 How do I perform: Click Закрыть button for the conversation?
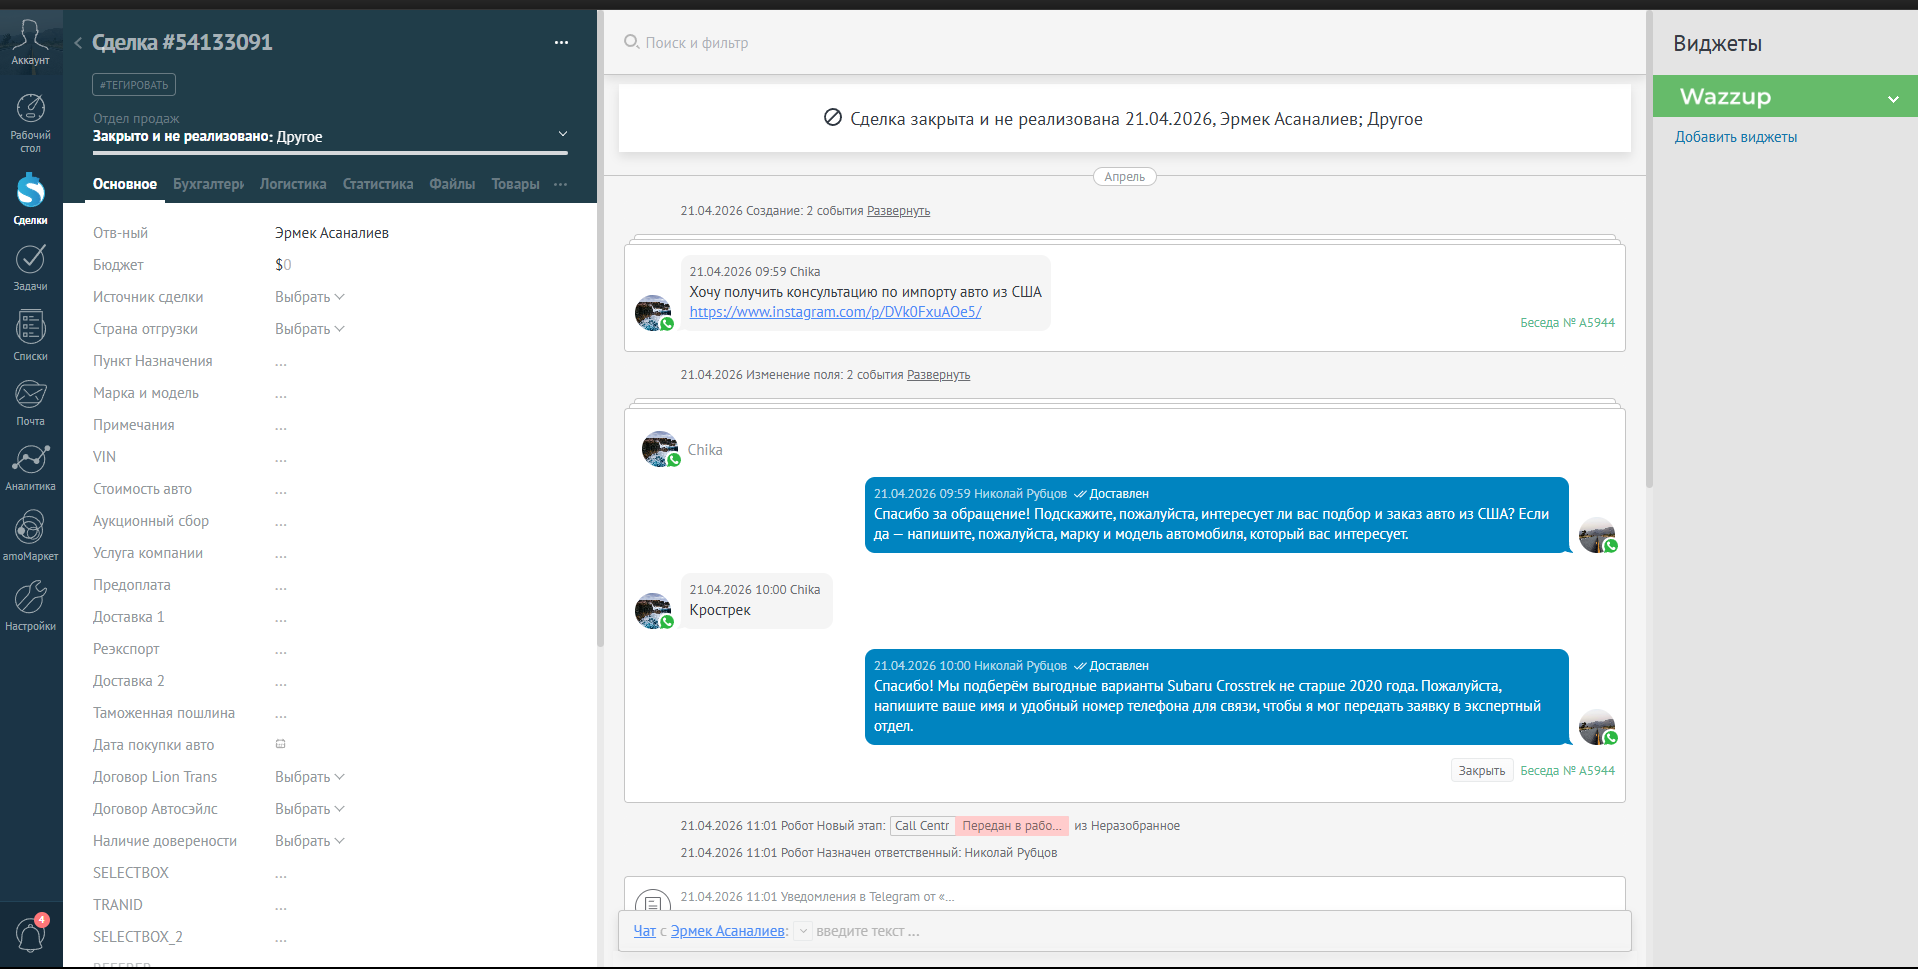click(1481, 770)
